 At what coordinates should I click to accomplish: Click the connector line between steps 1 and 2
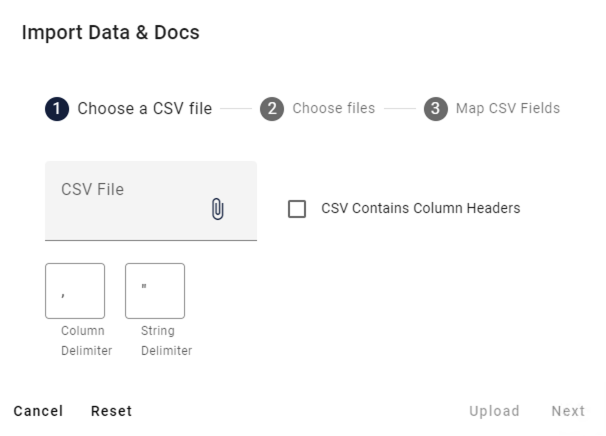pyautogui.click(x=236, y=109)
